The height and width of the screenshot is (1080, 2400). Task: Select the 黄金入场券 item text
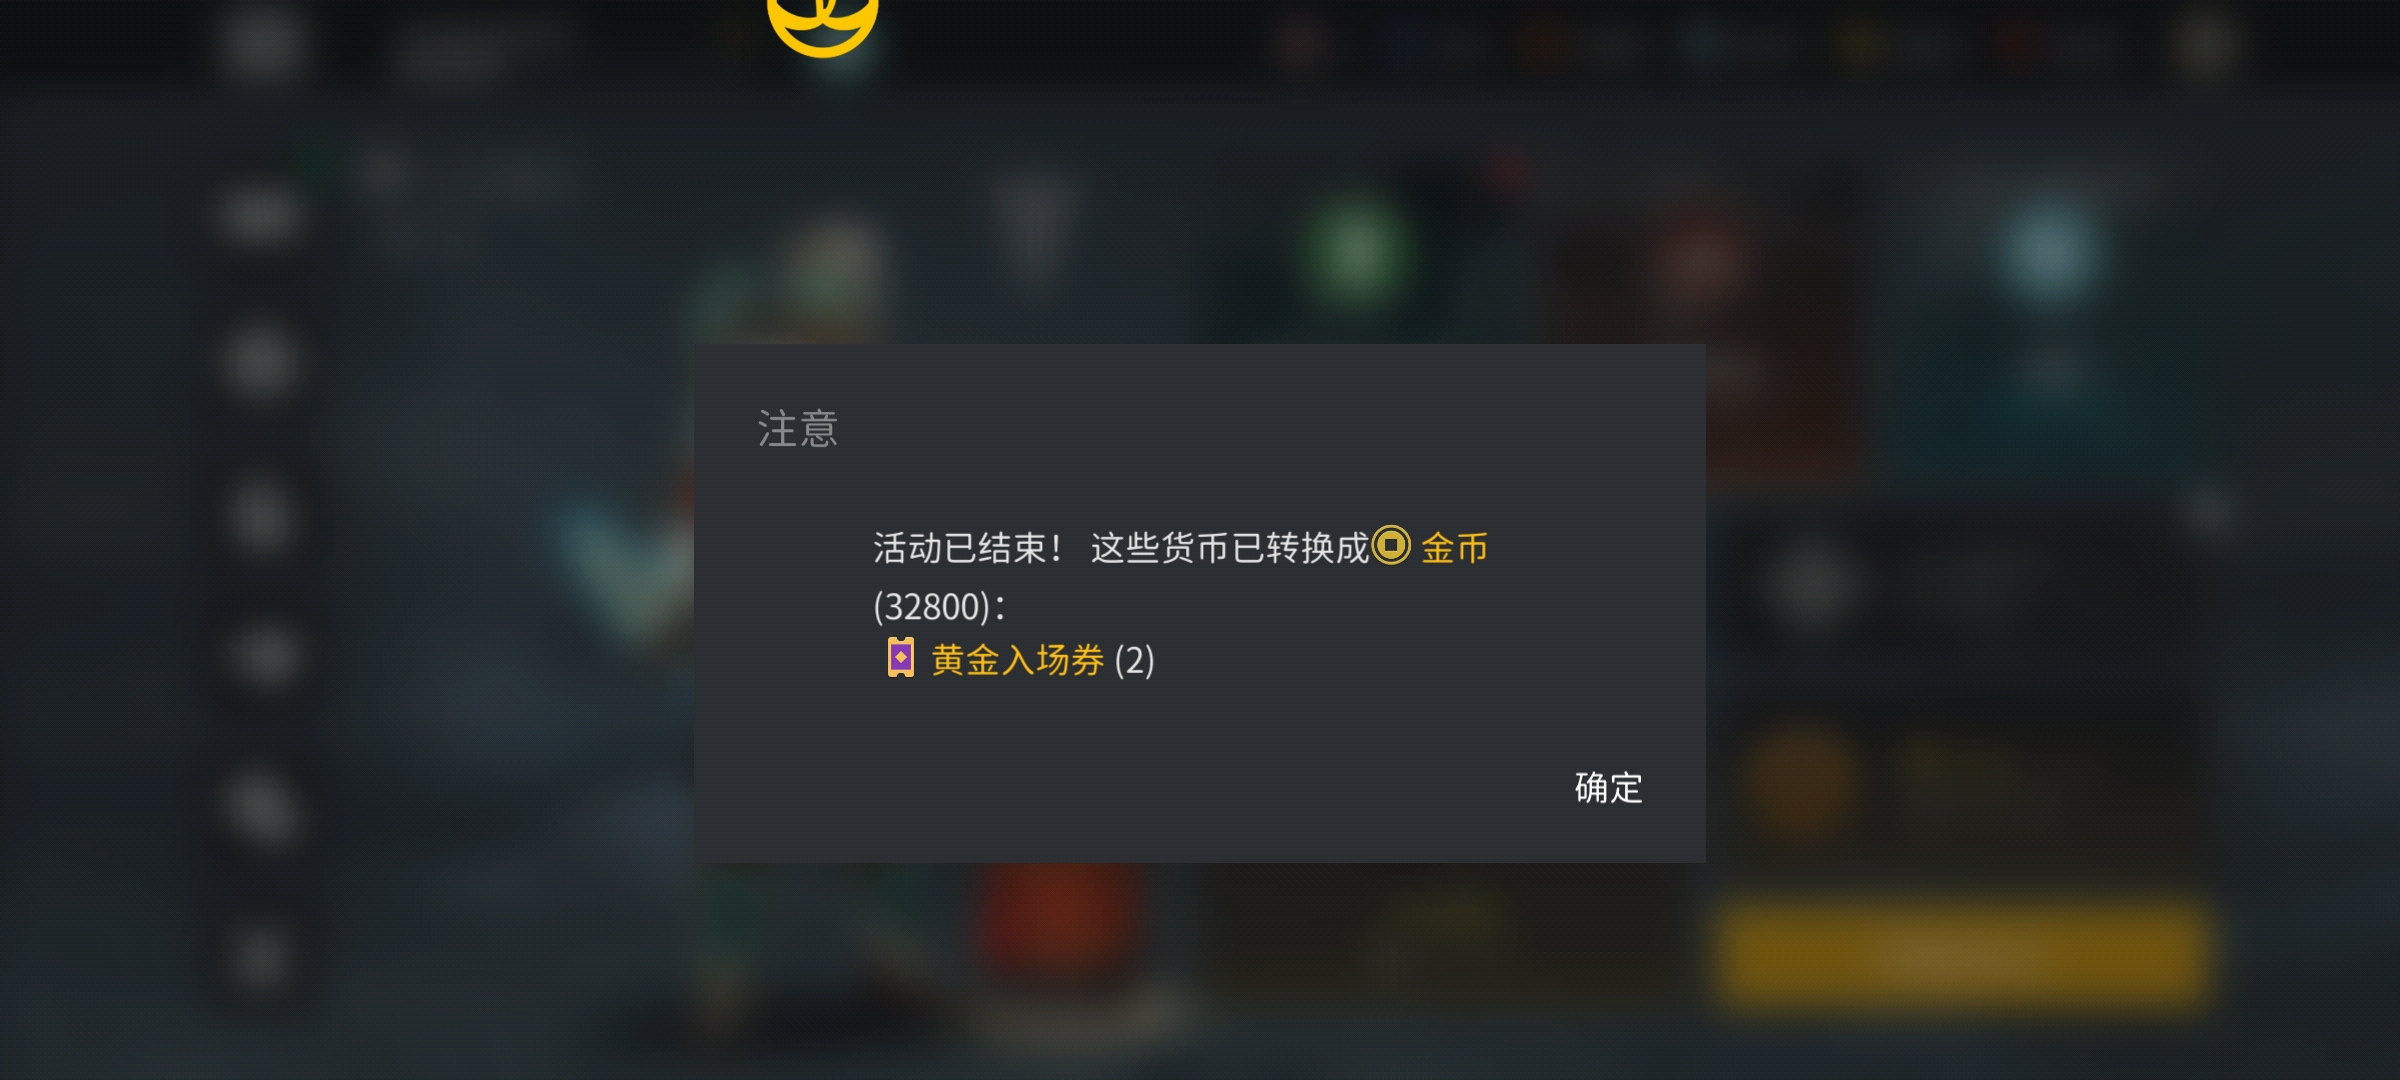pyautogui.click(x=1017, y=660)
